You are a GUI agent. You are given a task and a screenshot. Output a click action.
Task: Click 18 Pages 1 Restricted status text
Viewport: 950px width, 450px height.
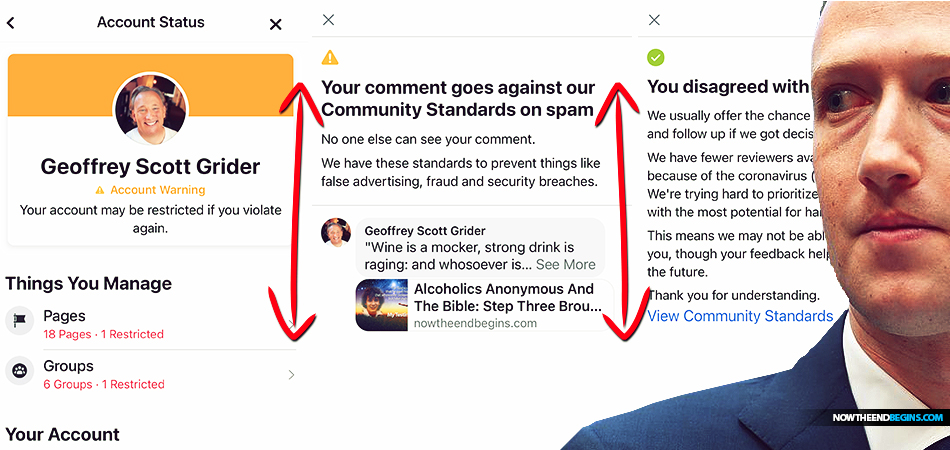coord(104,334)
